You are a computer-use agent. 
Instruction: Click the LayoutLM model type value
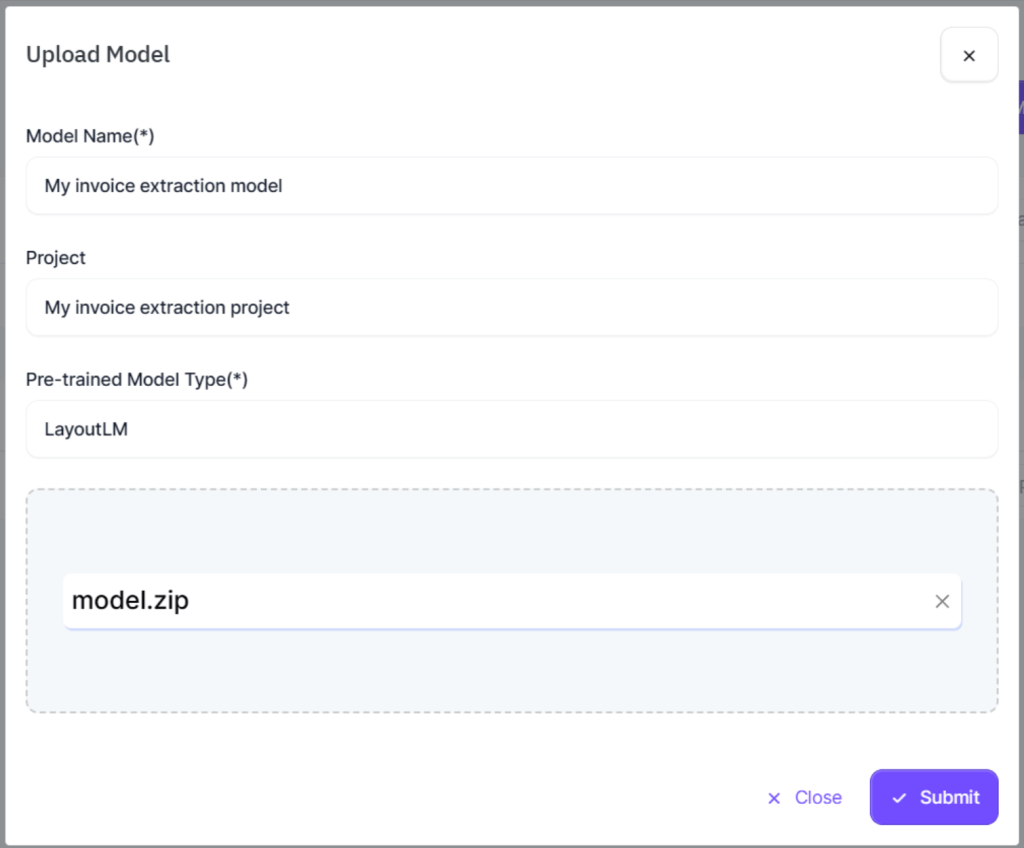click(x=86, y=430)
